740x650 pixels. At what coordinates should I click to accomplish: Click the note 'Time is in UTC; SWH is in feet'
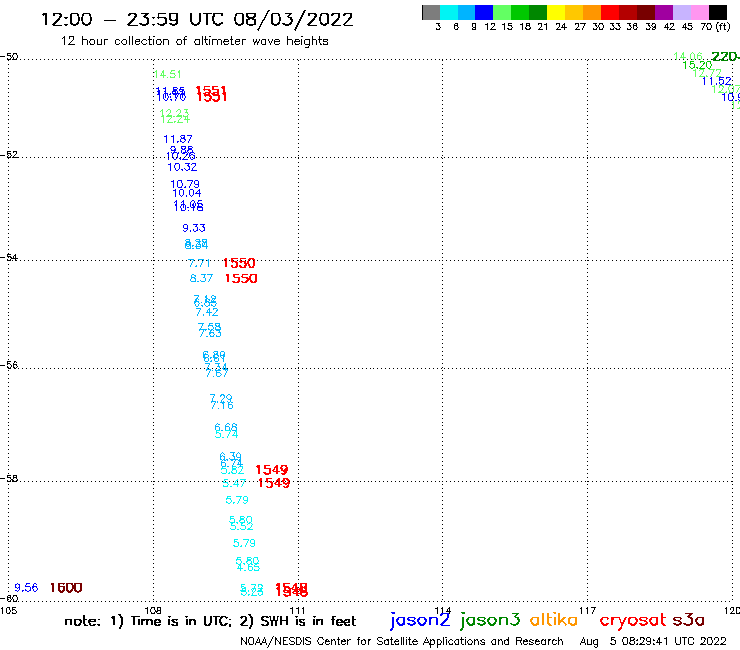click(210, 621)
